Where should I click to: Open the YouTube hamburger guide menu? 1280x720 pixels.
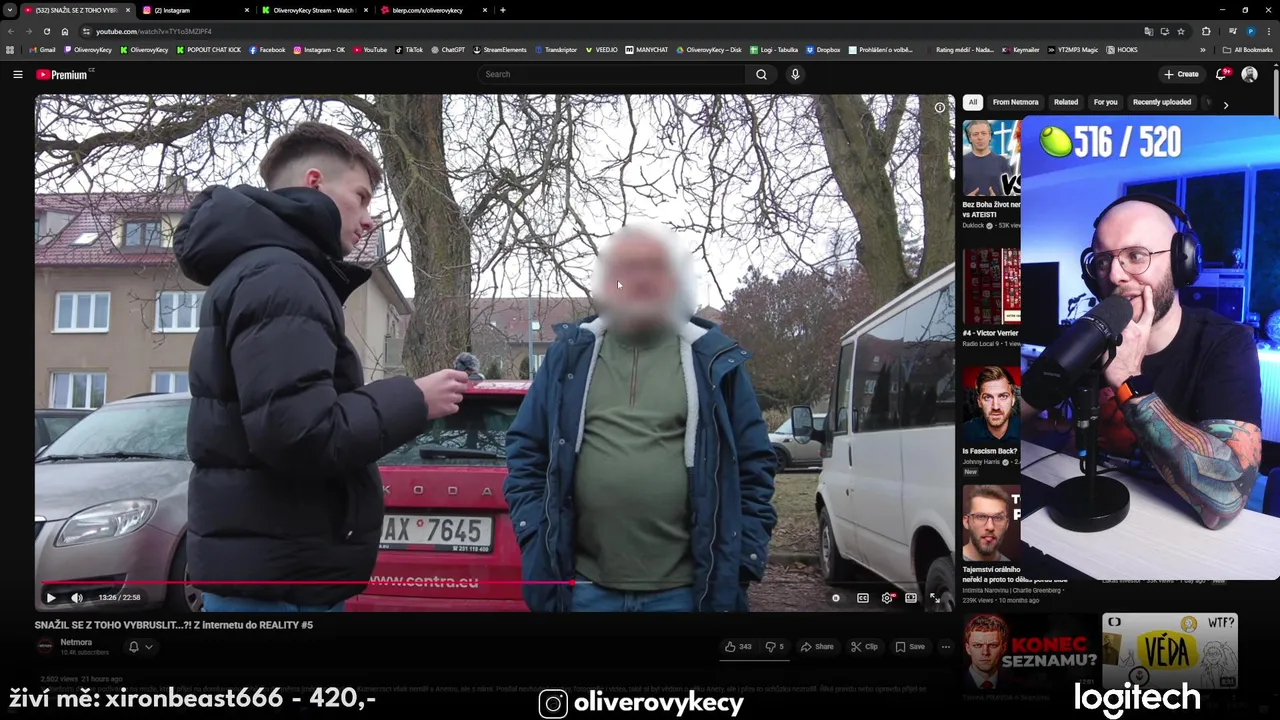[17, 74]
